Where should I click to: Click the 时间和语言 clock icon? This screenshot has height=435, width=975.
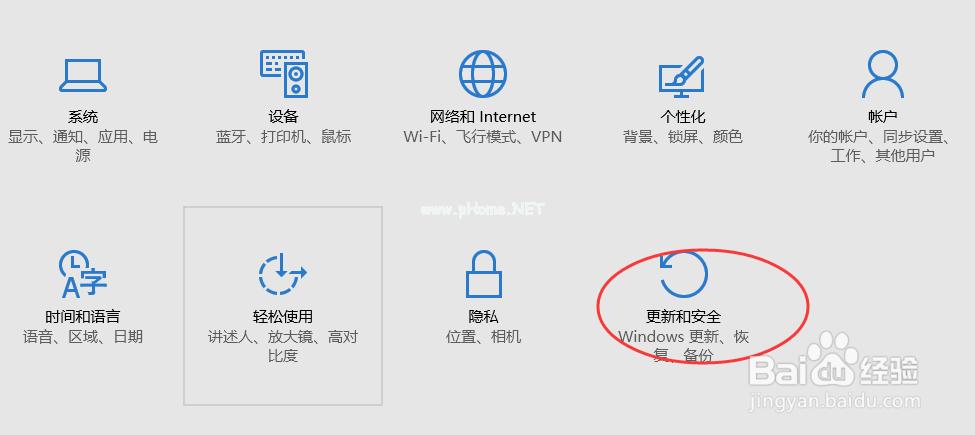[83, 273]
